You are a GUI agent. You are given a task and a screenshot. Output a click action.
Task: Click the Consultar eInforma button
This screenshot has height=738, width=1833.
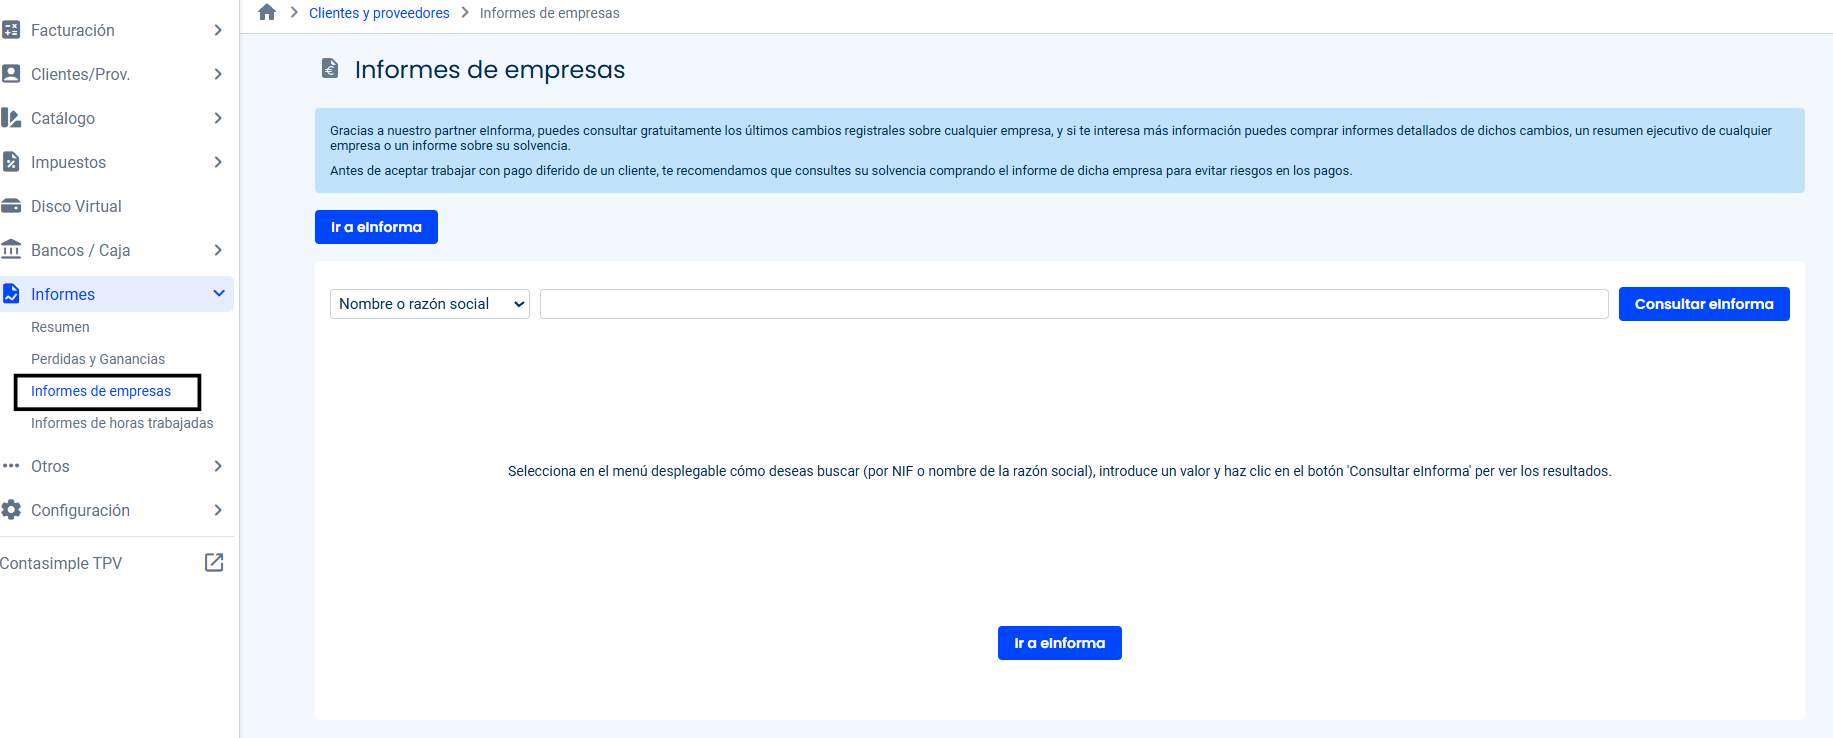1703,304
